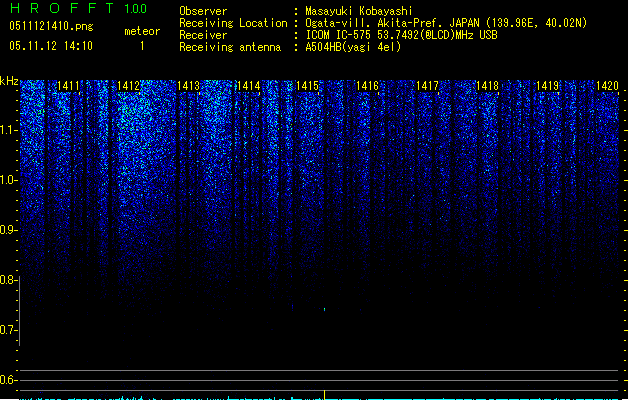The width and height of the screenshot is (629, 400).
Task: Click the meteor echo dot near 0.74 kHz
Action: coord(324,309)
